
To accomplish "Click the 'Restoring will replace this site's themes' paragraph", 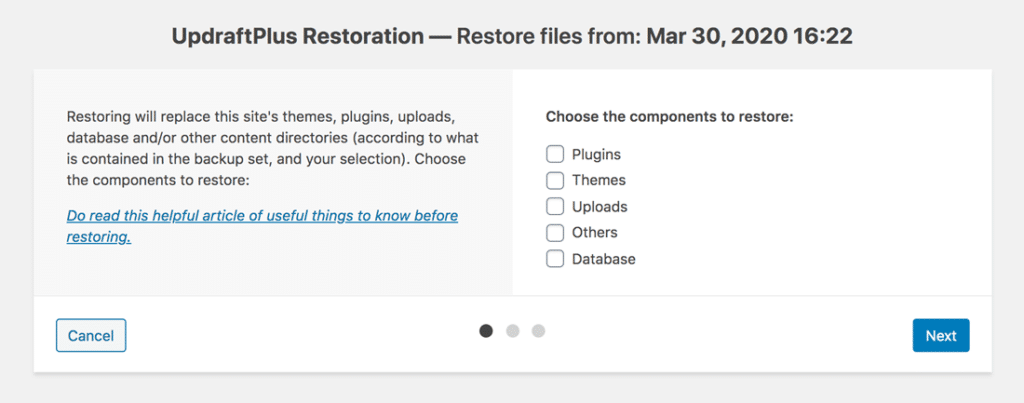I will 274,149.
